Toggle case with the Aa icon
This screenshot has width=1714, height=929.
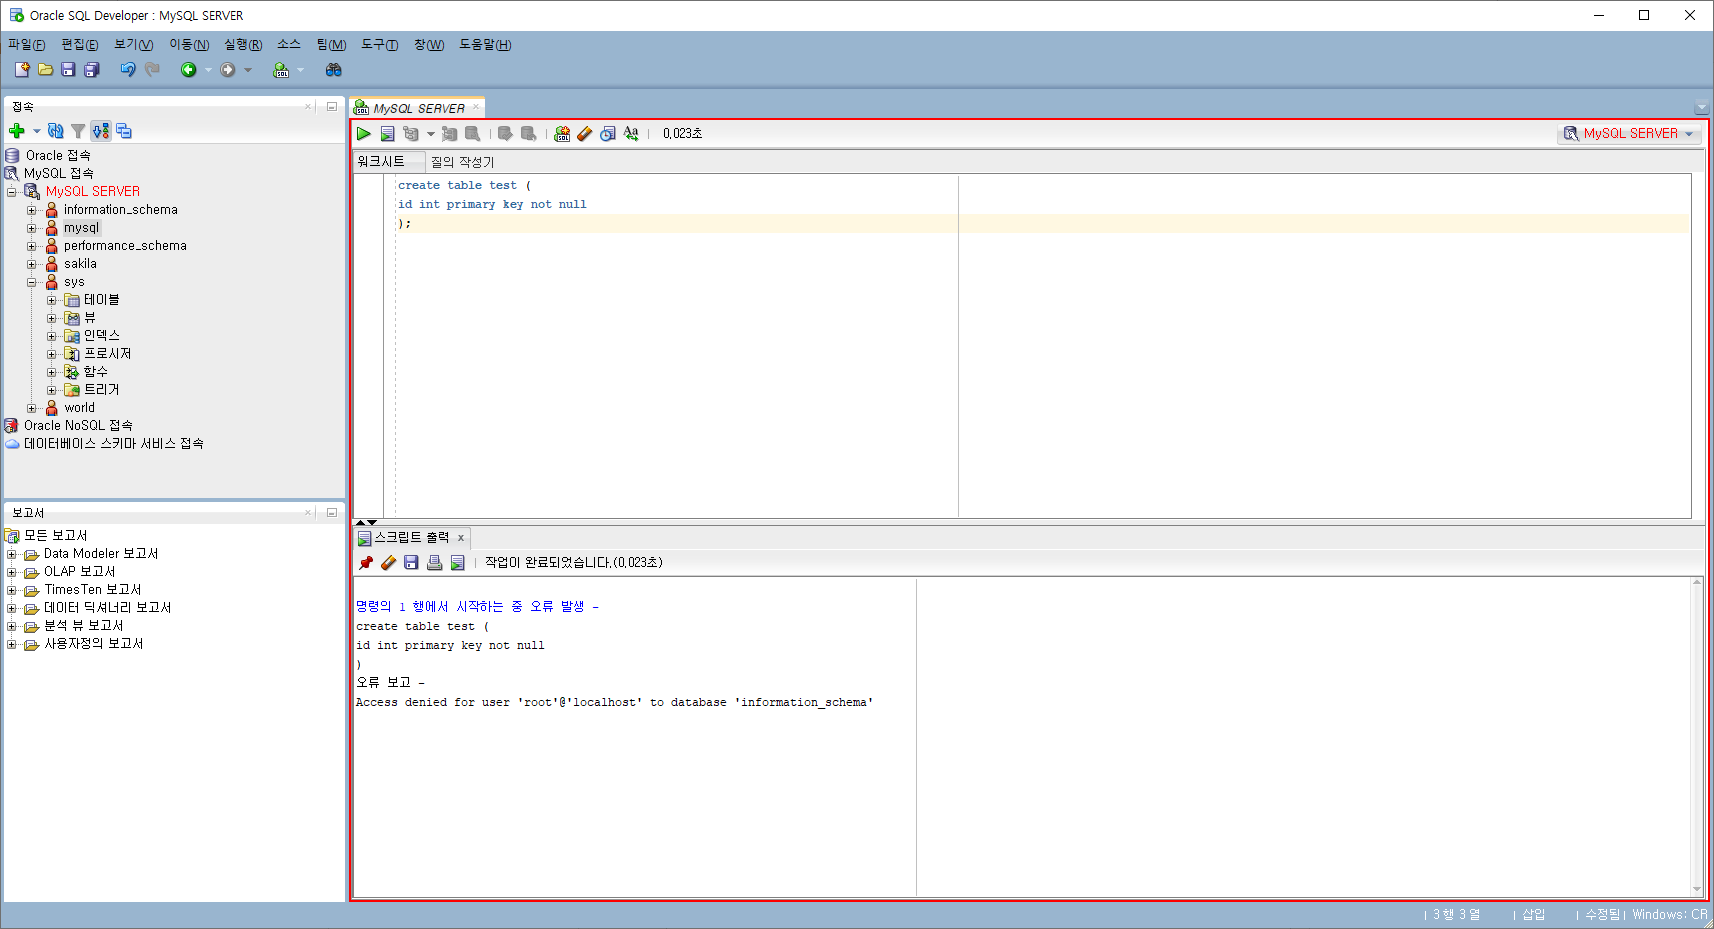point(631,134)
